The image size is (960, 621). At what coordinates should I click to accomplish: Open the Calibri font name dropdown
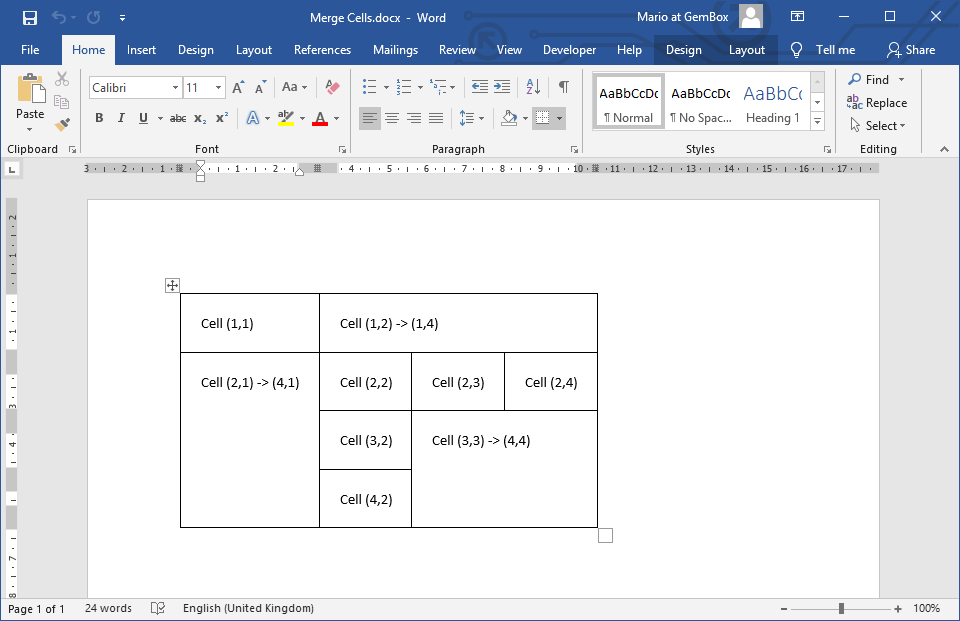(x=175, y=88)
